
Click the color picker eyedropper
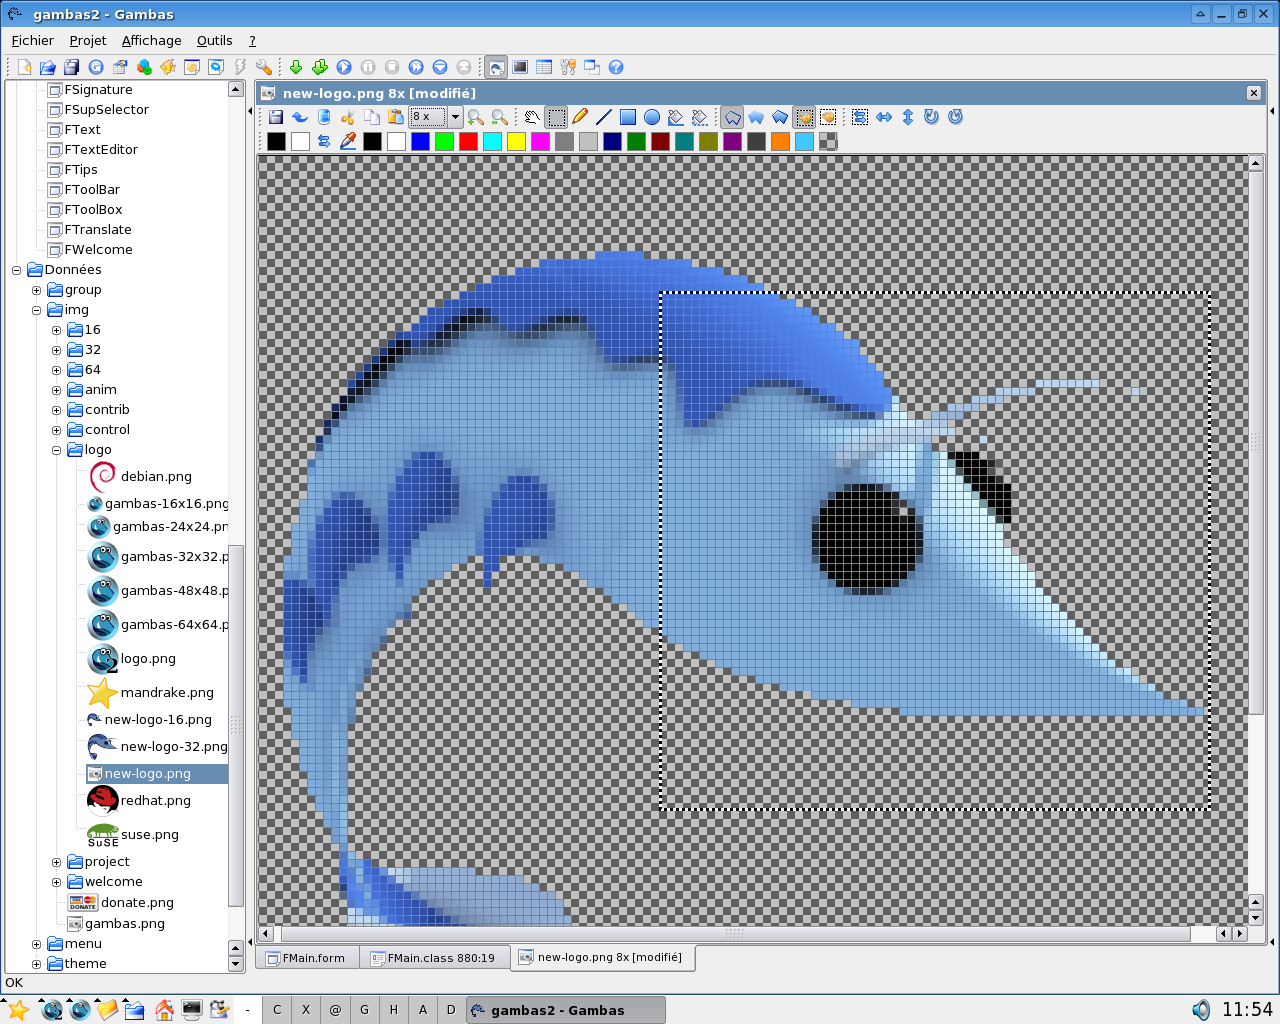tap(348, 141)
